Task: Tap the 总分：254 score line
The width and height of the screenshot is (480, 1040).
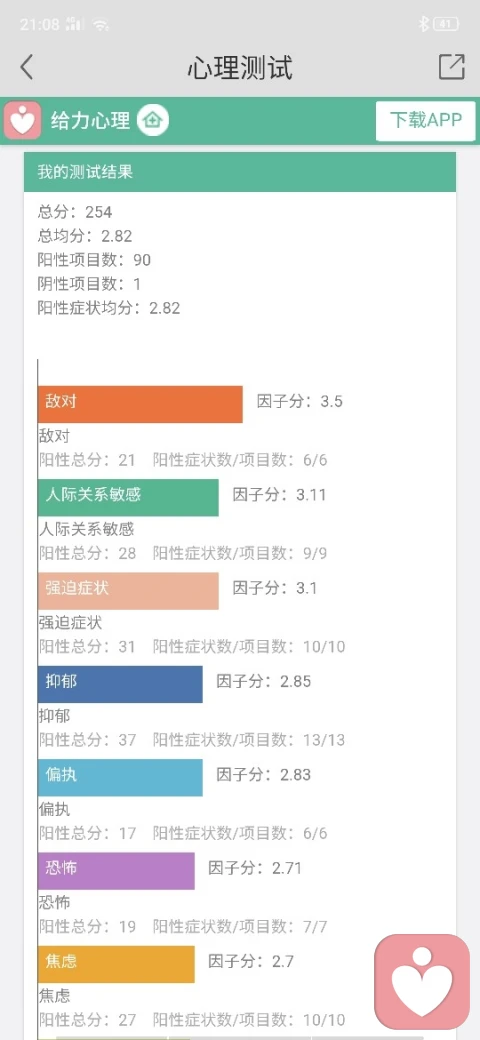Action: click(75, 212)
